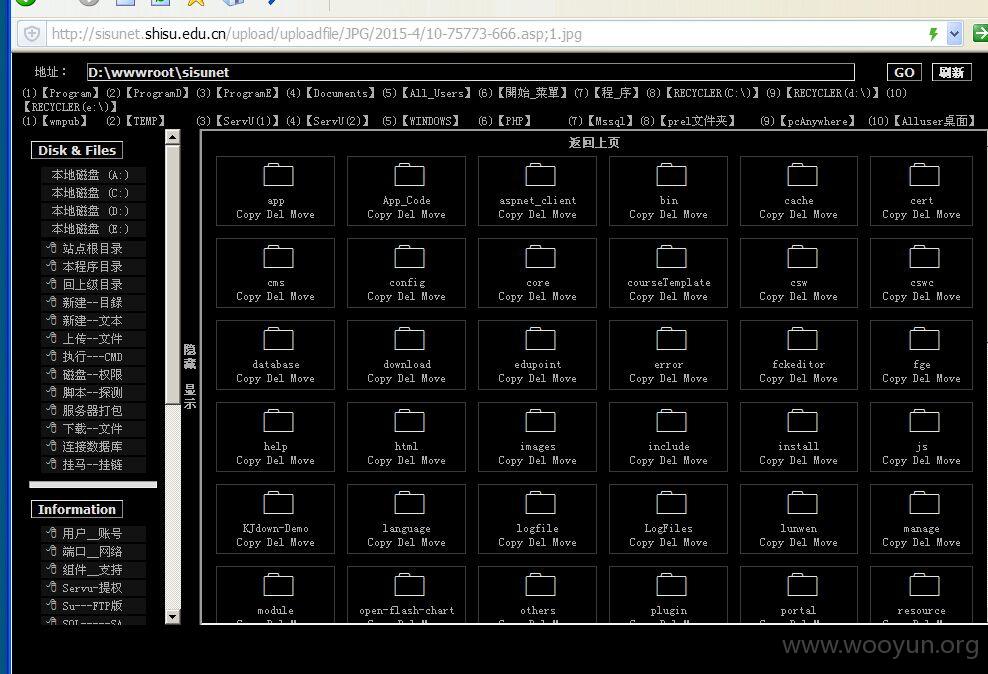Screen dimensions: 988x674
Task: Open 连接数据库 database menu item
Action: point(93,447)
